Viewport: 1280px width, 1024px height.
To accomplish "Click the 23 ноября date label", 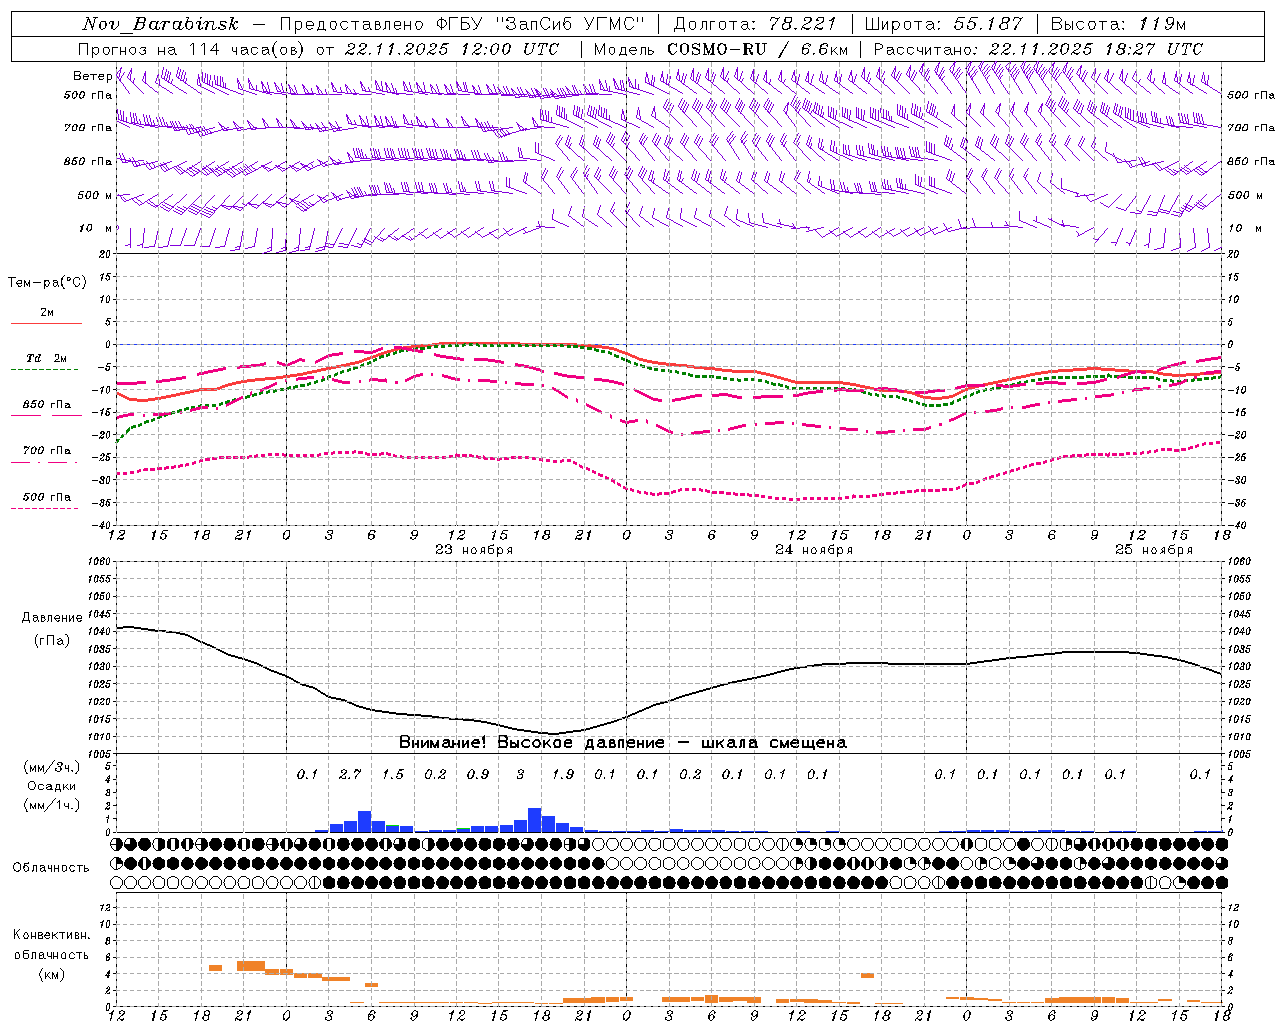I will [474, 550].
